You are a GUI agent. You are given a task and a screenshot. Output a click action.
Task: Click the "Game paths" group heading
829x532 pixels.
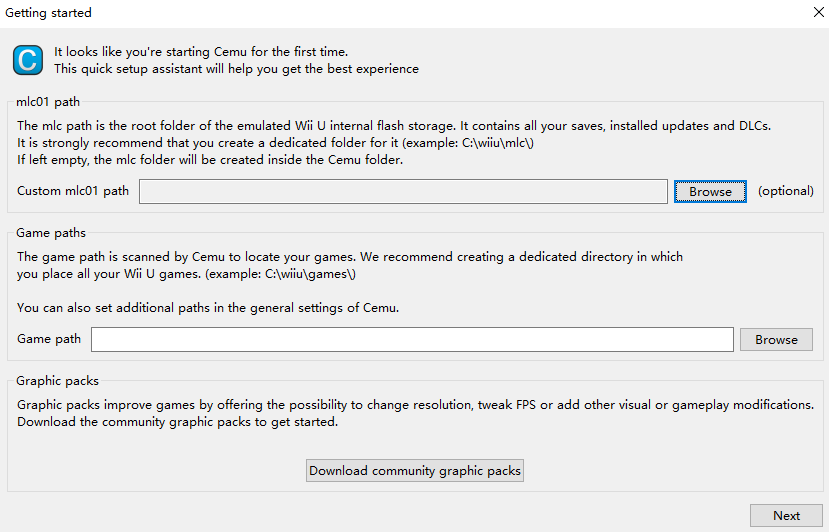click(51, 233)
